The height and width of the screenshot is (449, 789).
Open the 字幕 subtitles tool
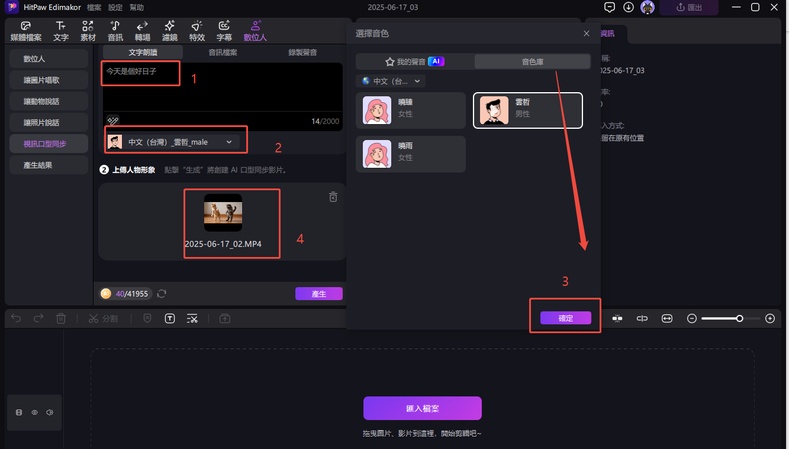click(x=225, y=29)
